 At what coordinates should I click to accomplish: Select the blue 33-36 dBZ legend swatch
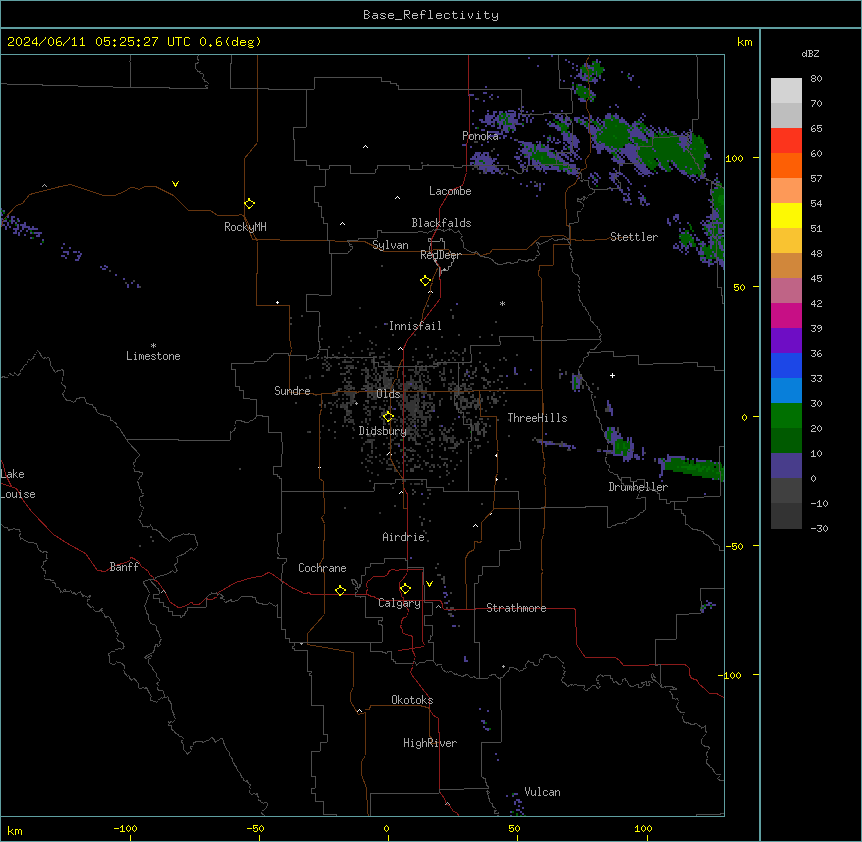pos(786,365)
